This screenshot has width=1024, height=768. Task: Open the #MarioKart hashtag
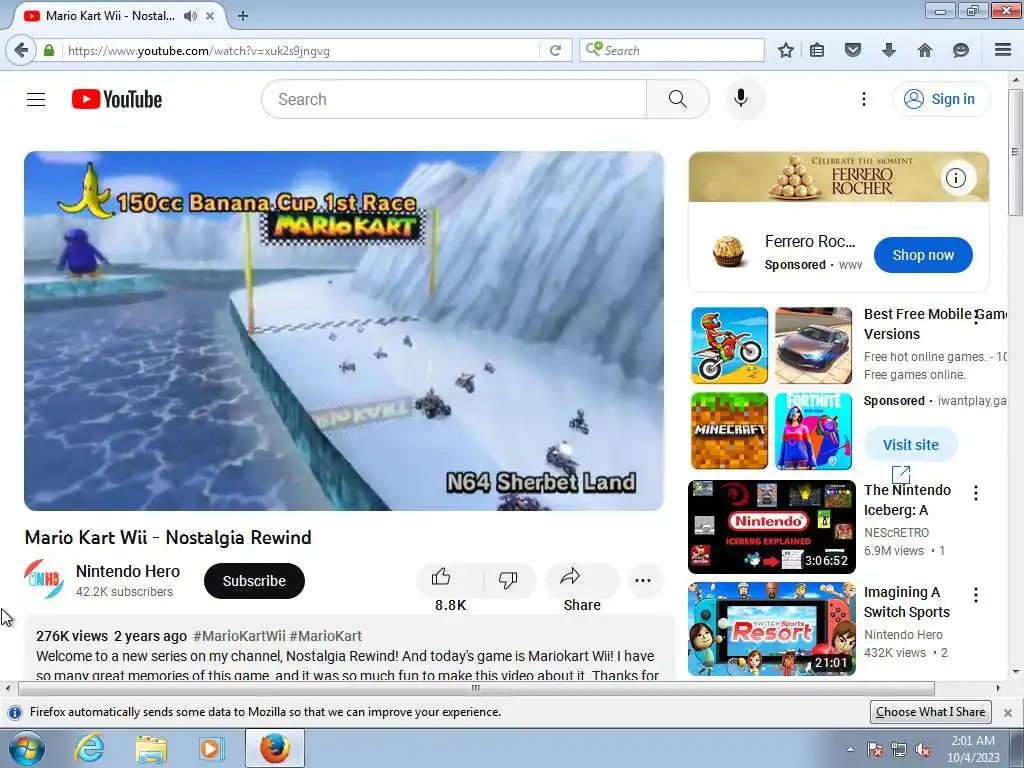(x=325, y=636)
